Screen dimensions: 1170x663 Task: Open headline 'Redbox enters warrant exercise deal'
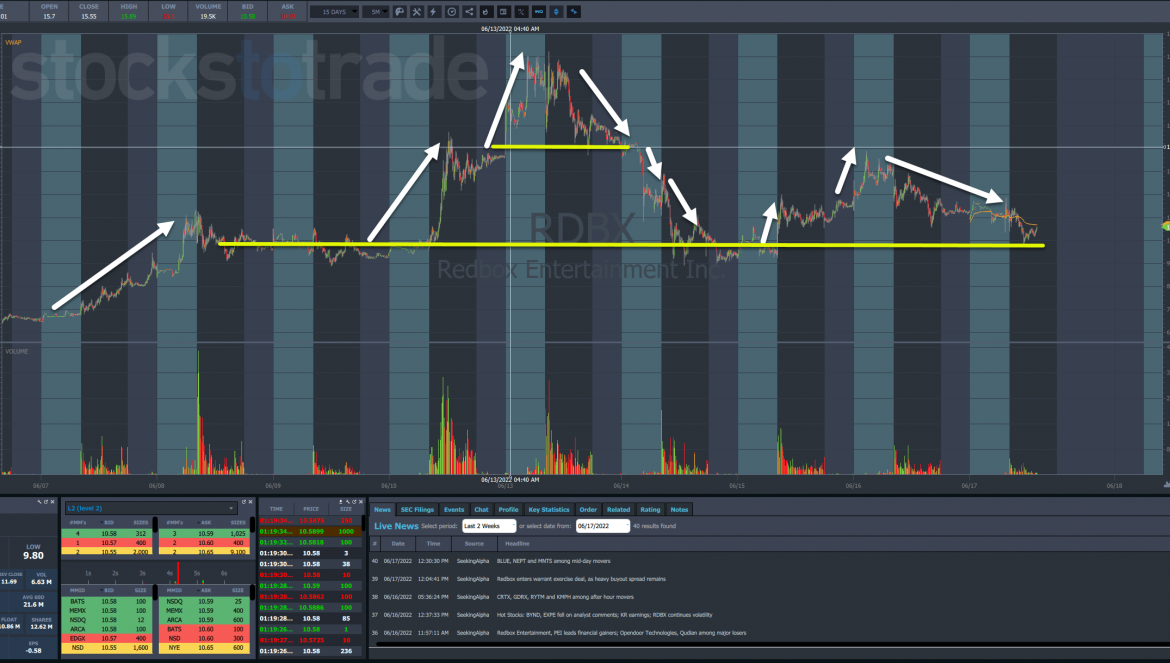coord(581,579)
